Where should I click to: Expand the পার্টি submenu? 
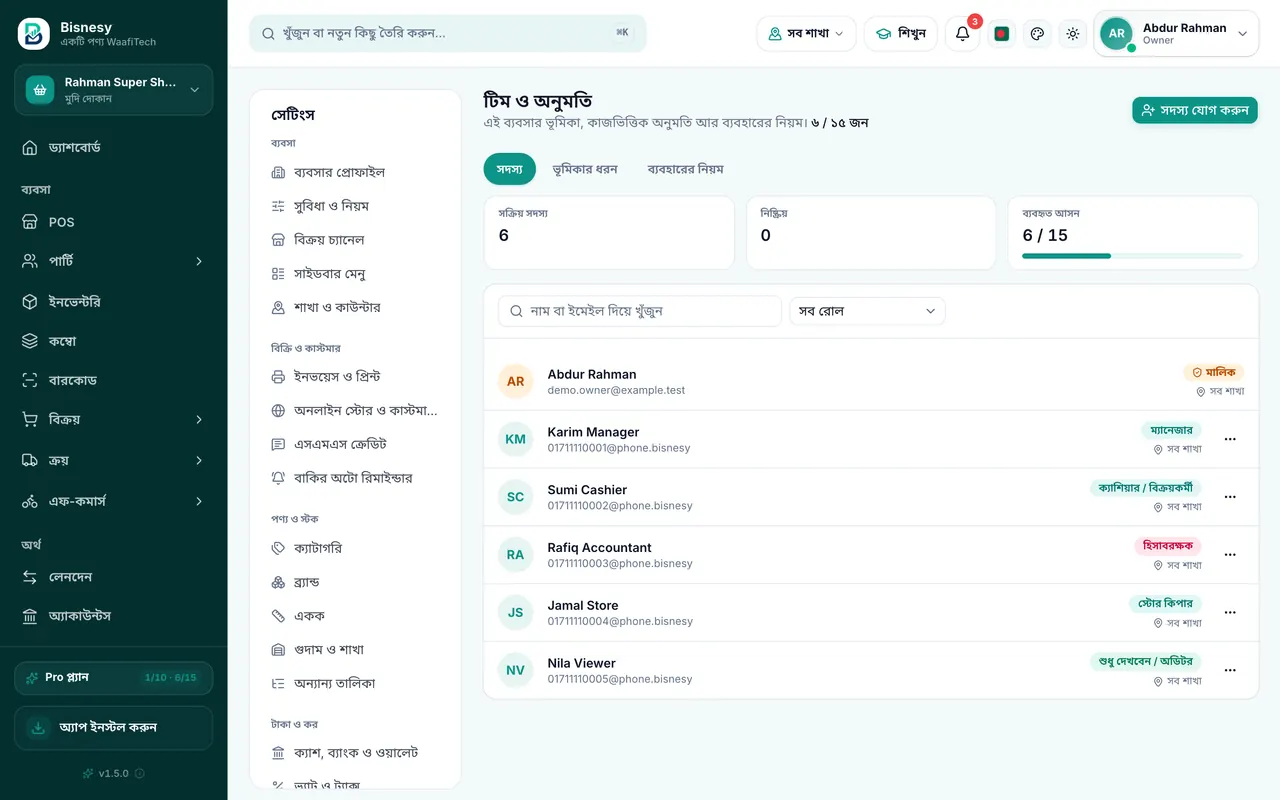point(113,261)
